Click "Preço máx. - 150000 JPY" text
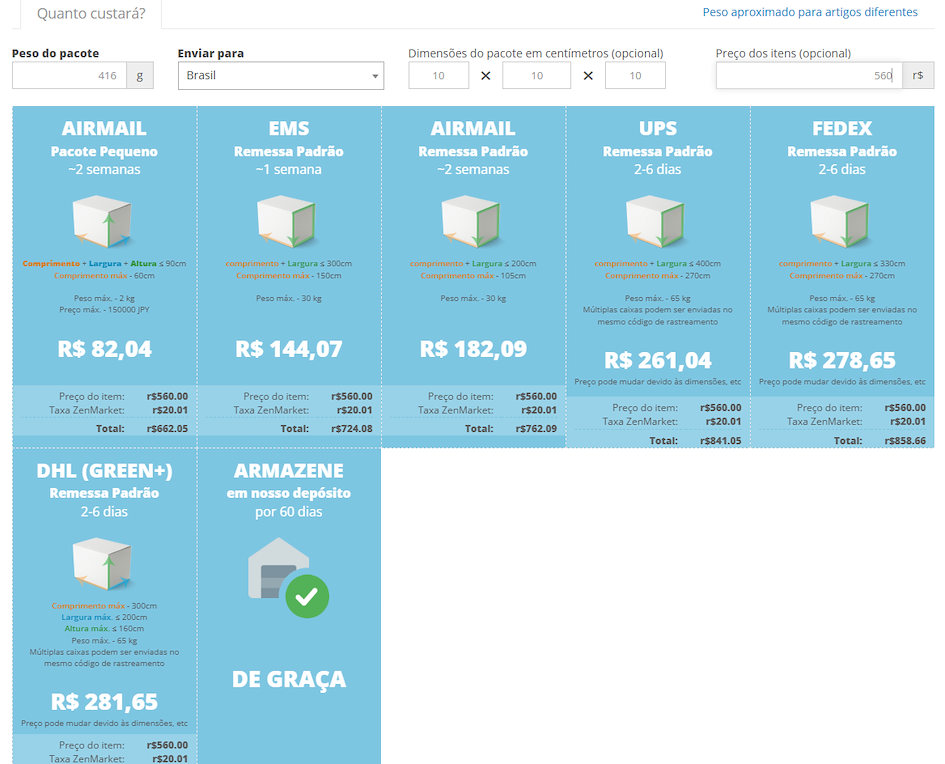 [x=104, y=310]
